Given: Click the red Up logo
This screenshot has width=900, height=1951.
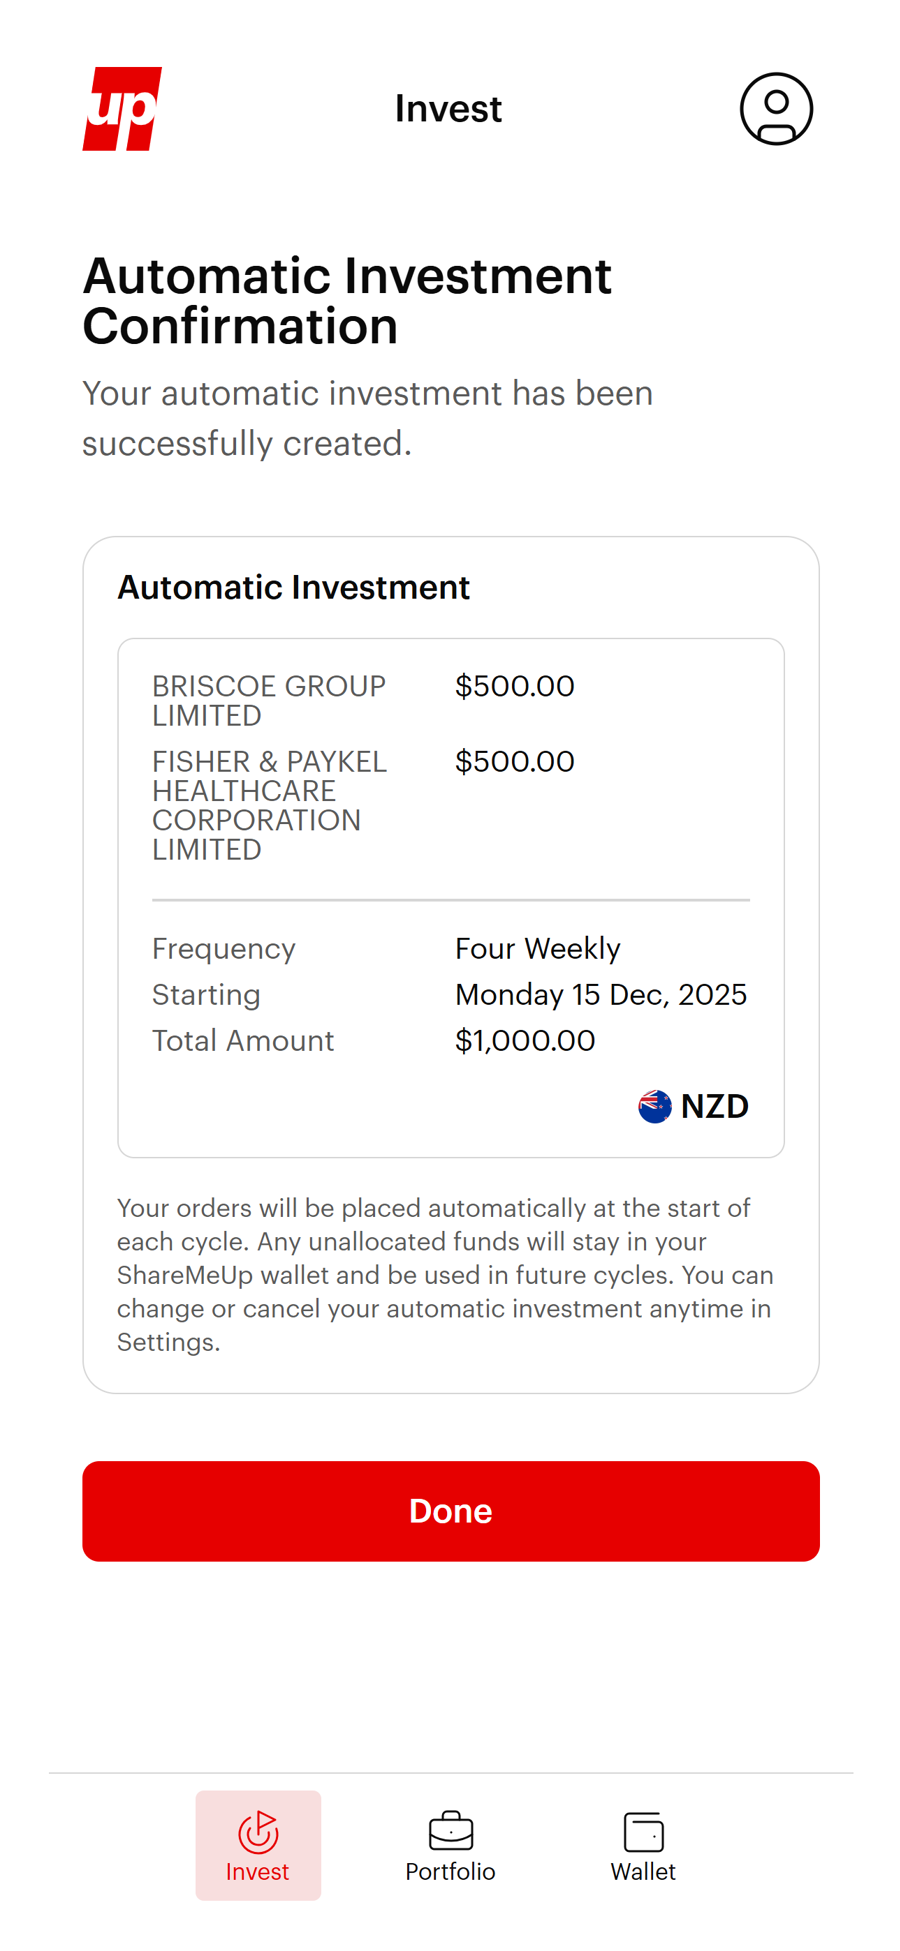Looking at the screenshot, I should coord(122,109).
